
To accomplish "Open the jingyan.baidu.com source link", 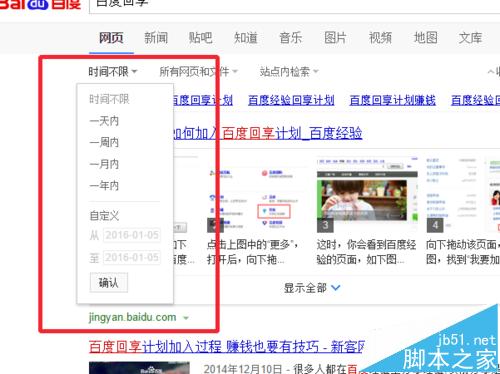I will pos(132,317).
